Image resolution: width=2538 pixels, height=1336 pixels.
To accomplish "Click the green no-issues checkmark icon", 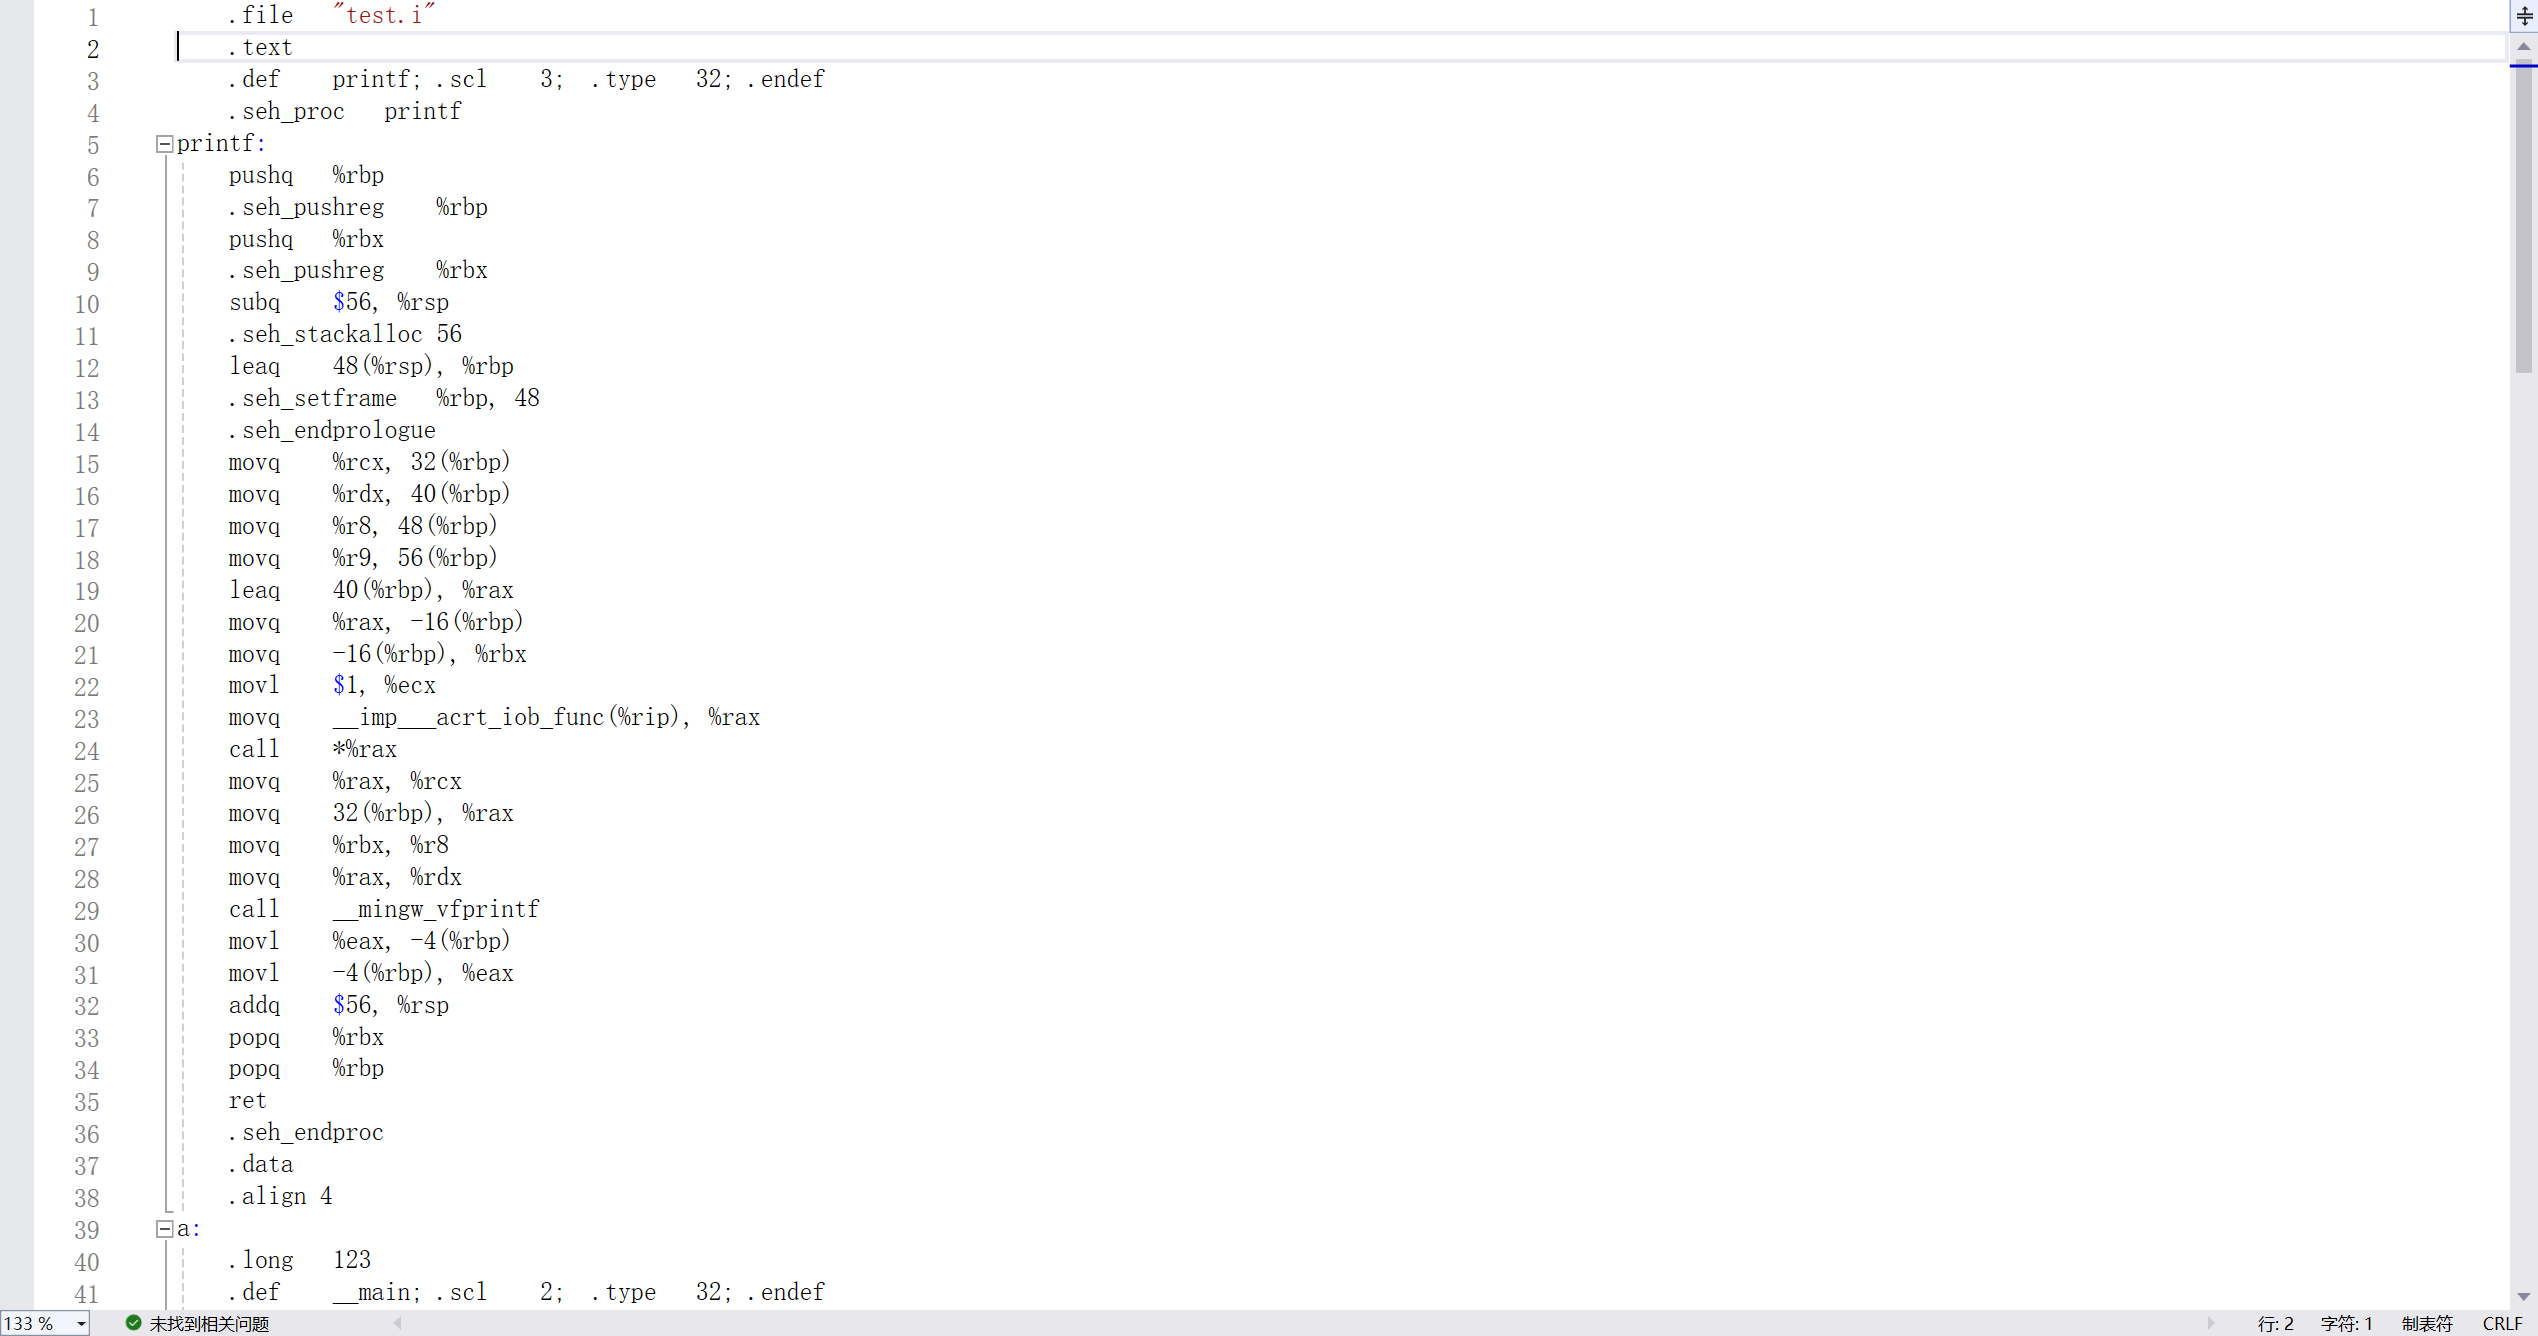I will point(133,1323).
